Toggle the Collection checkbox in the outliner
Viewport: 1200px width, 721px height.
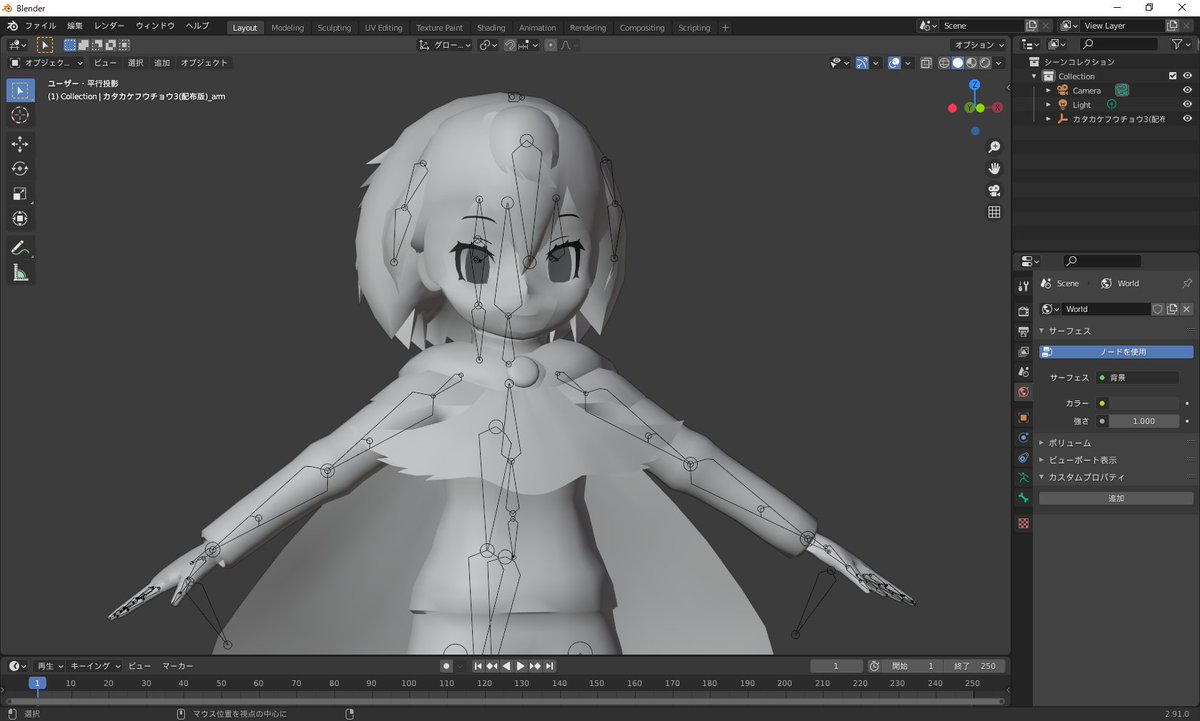click(1173, 75)
